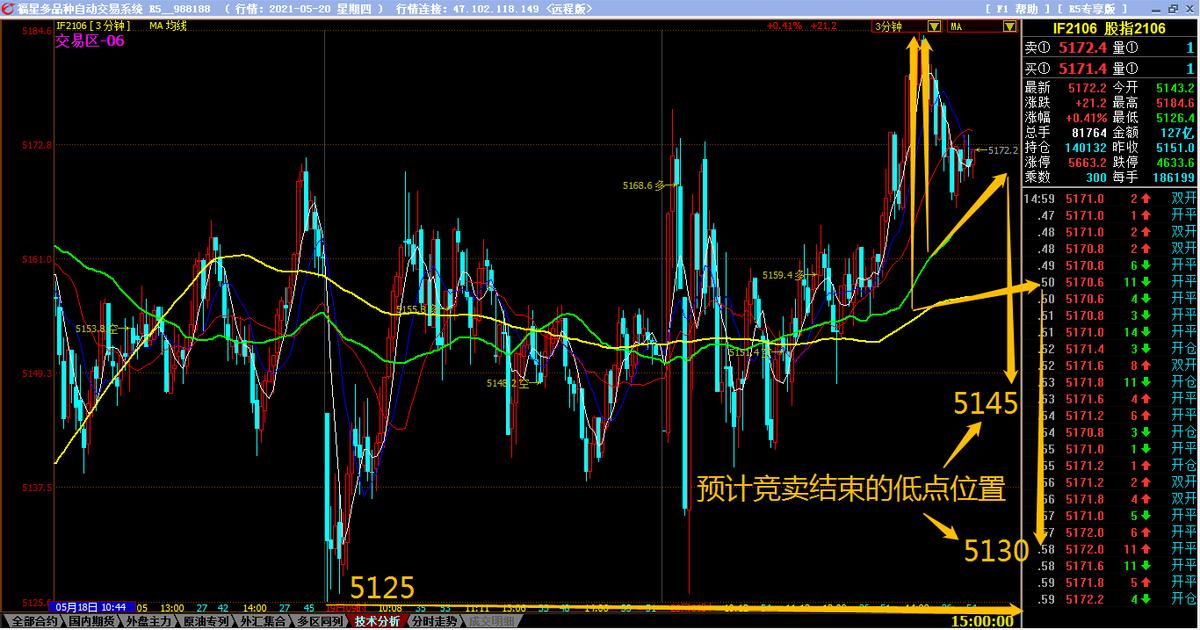Switch to the 分时走势 tab

(x=434, y=621)
